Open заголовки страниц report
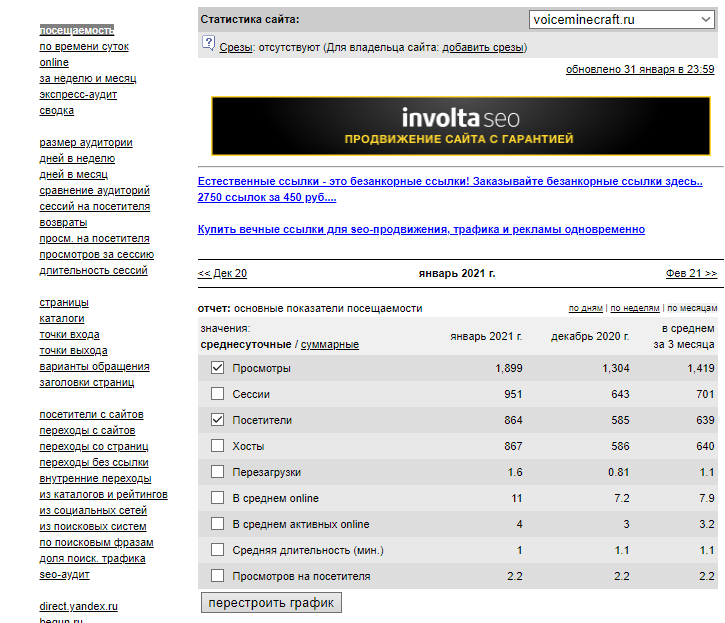 [87, 382]
